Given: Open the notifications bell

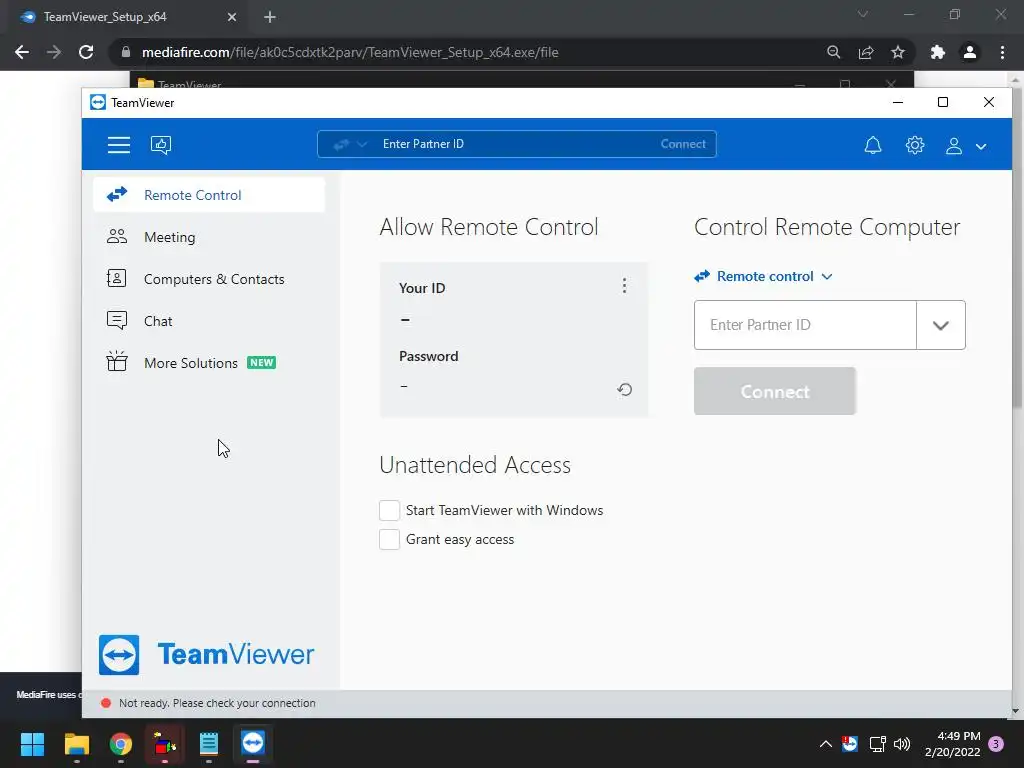Looking at the screenshot, I should click(873, 145).
